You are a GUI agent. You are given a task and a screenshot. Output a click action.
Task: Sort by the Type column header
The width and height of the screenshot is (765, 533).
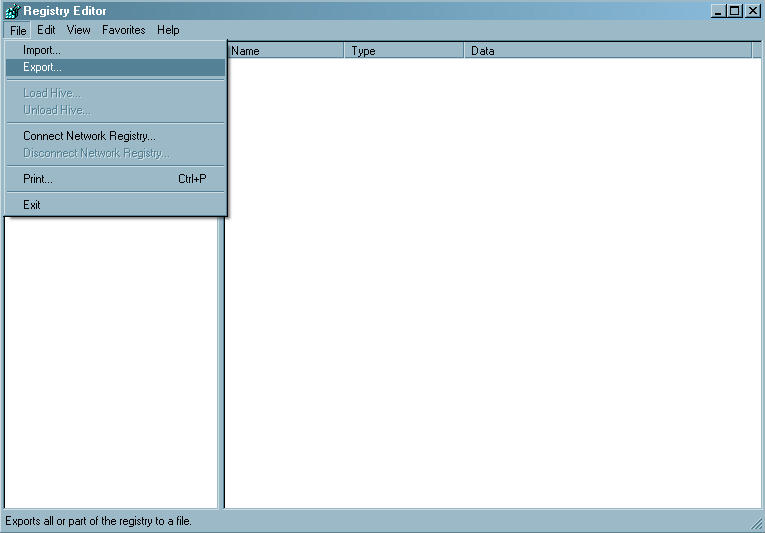tap(404, 51)
